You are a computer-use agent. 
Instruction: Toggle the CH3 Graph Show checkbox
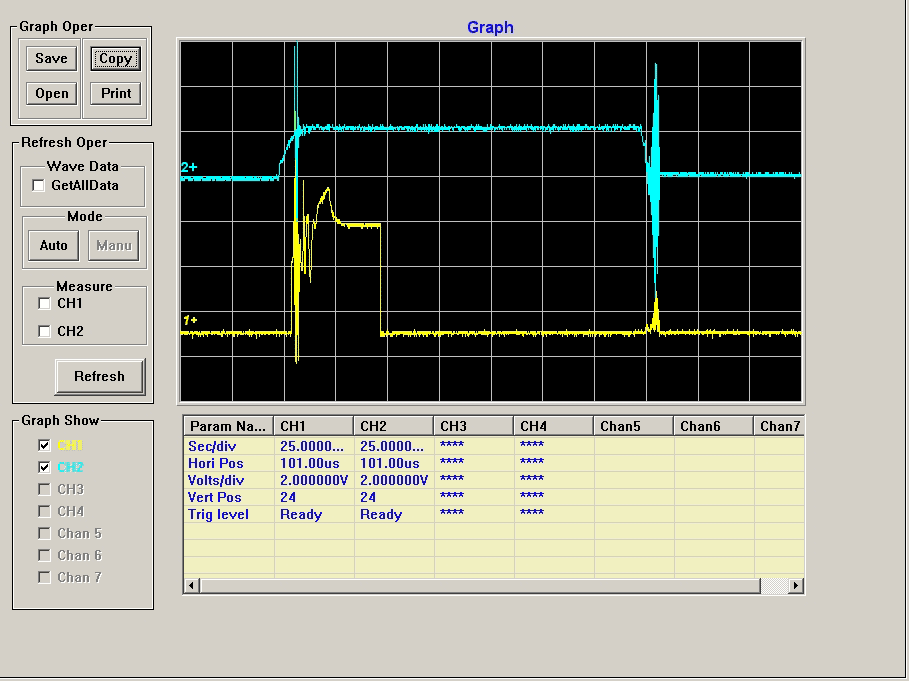44,489
